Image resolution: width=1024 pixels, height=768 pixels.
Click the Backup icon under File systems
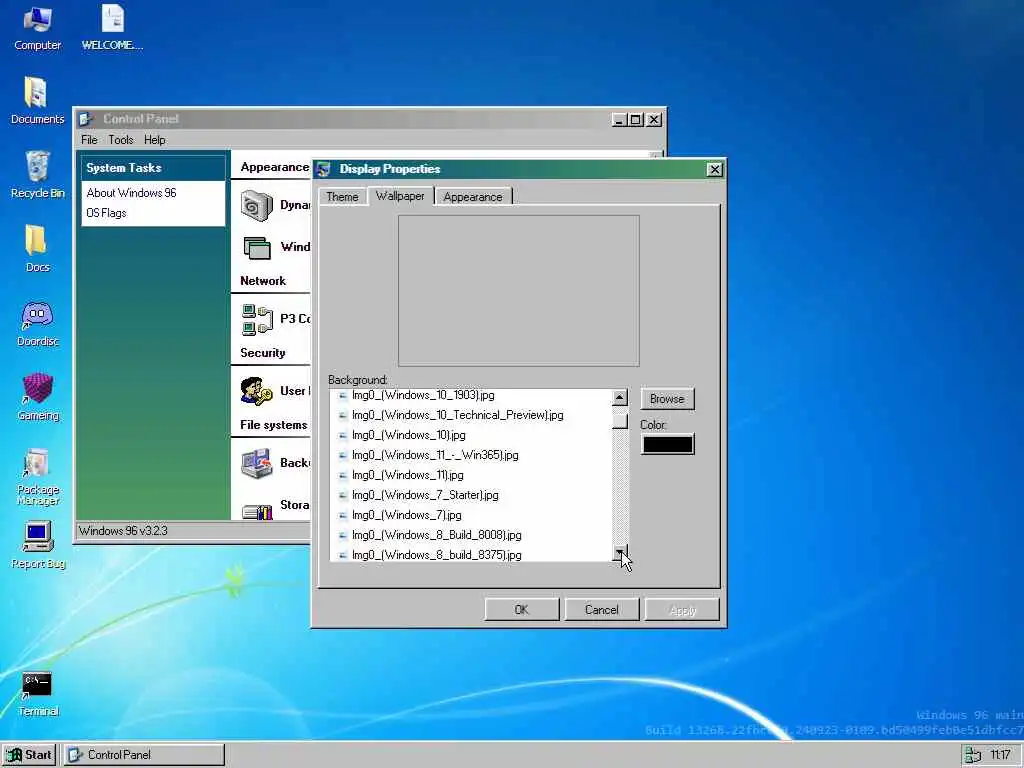[256, 463]
